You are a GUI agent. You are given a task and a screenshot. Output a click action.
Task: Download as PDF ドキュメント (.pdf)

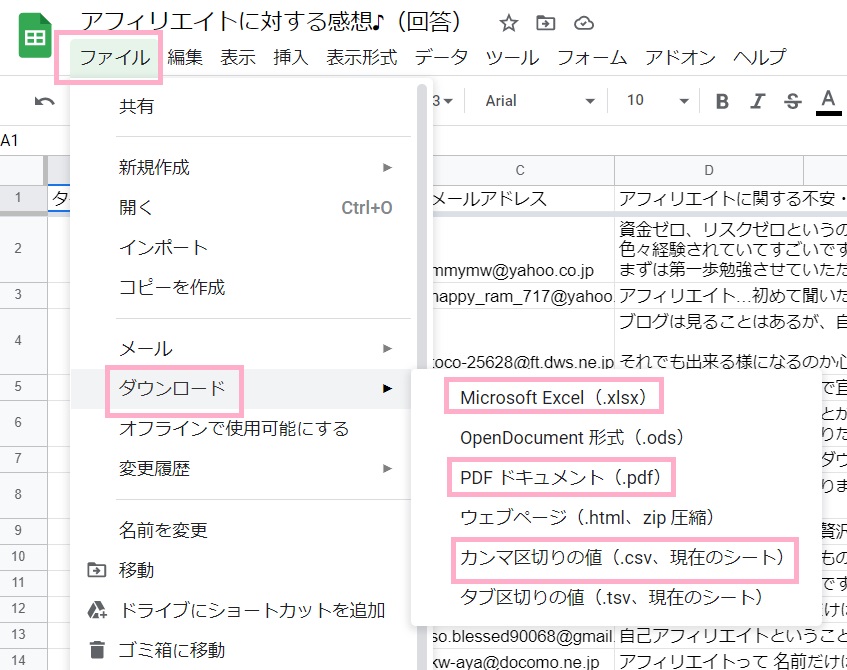coord(616,478)
